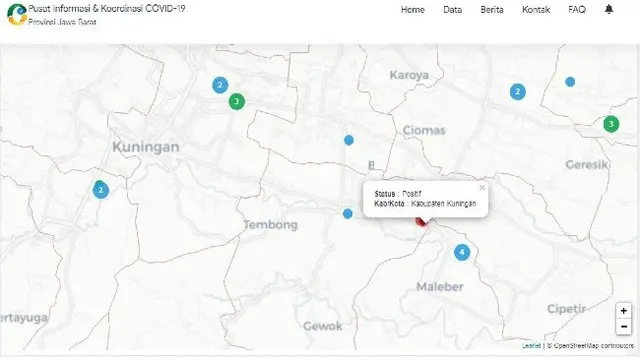
Task: Select the Kontak menu item
Action: (x=536, y=10)
